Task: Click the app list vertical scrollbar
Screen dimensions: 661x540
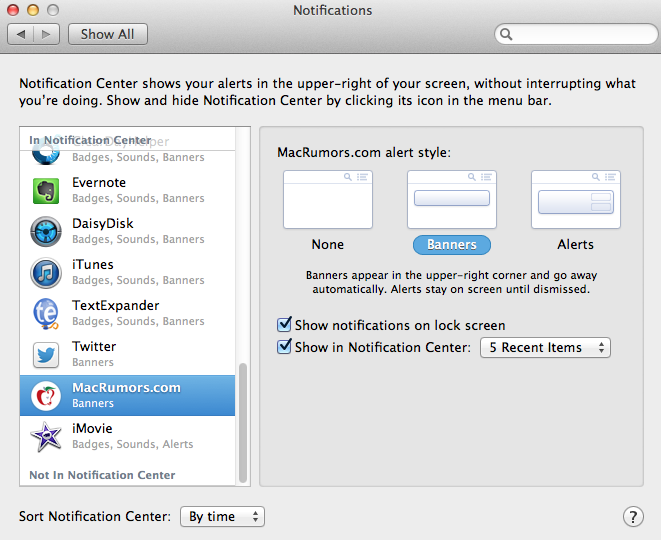Action: [x=243, y=423]
